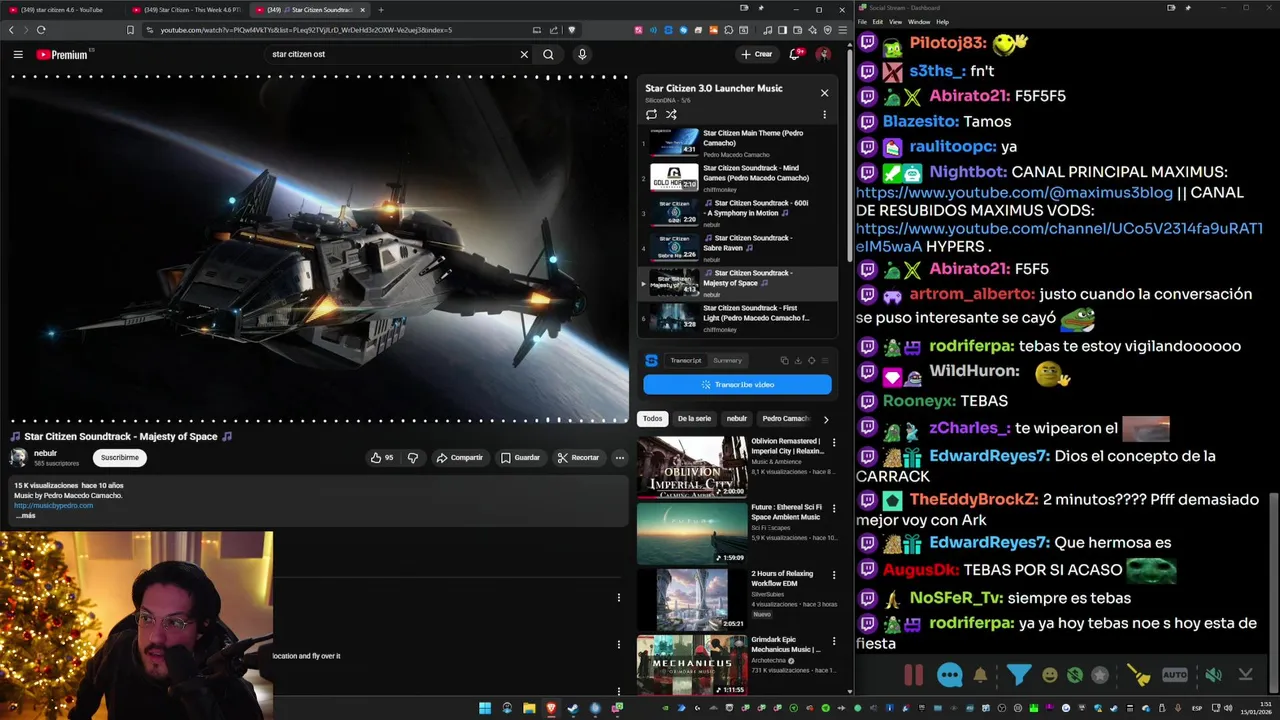Screen dimensions: 1280x720
Task: Open the musicbypedro.com link
Action: point(53,505)
